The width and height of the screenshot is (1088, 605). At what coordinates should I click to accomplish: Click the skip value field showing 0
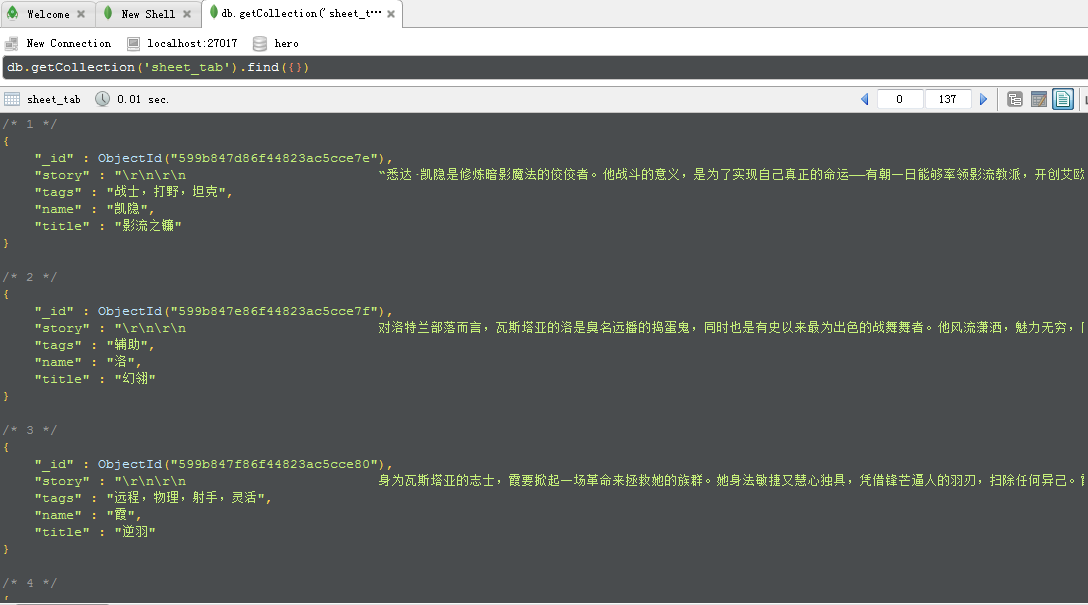click(x=897, y=99)
